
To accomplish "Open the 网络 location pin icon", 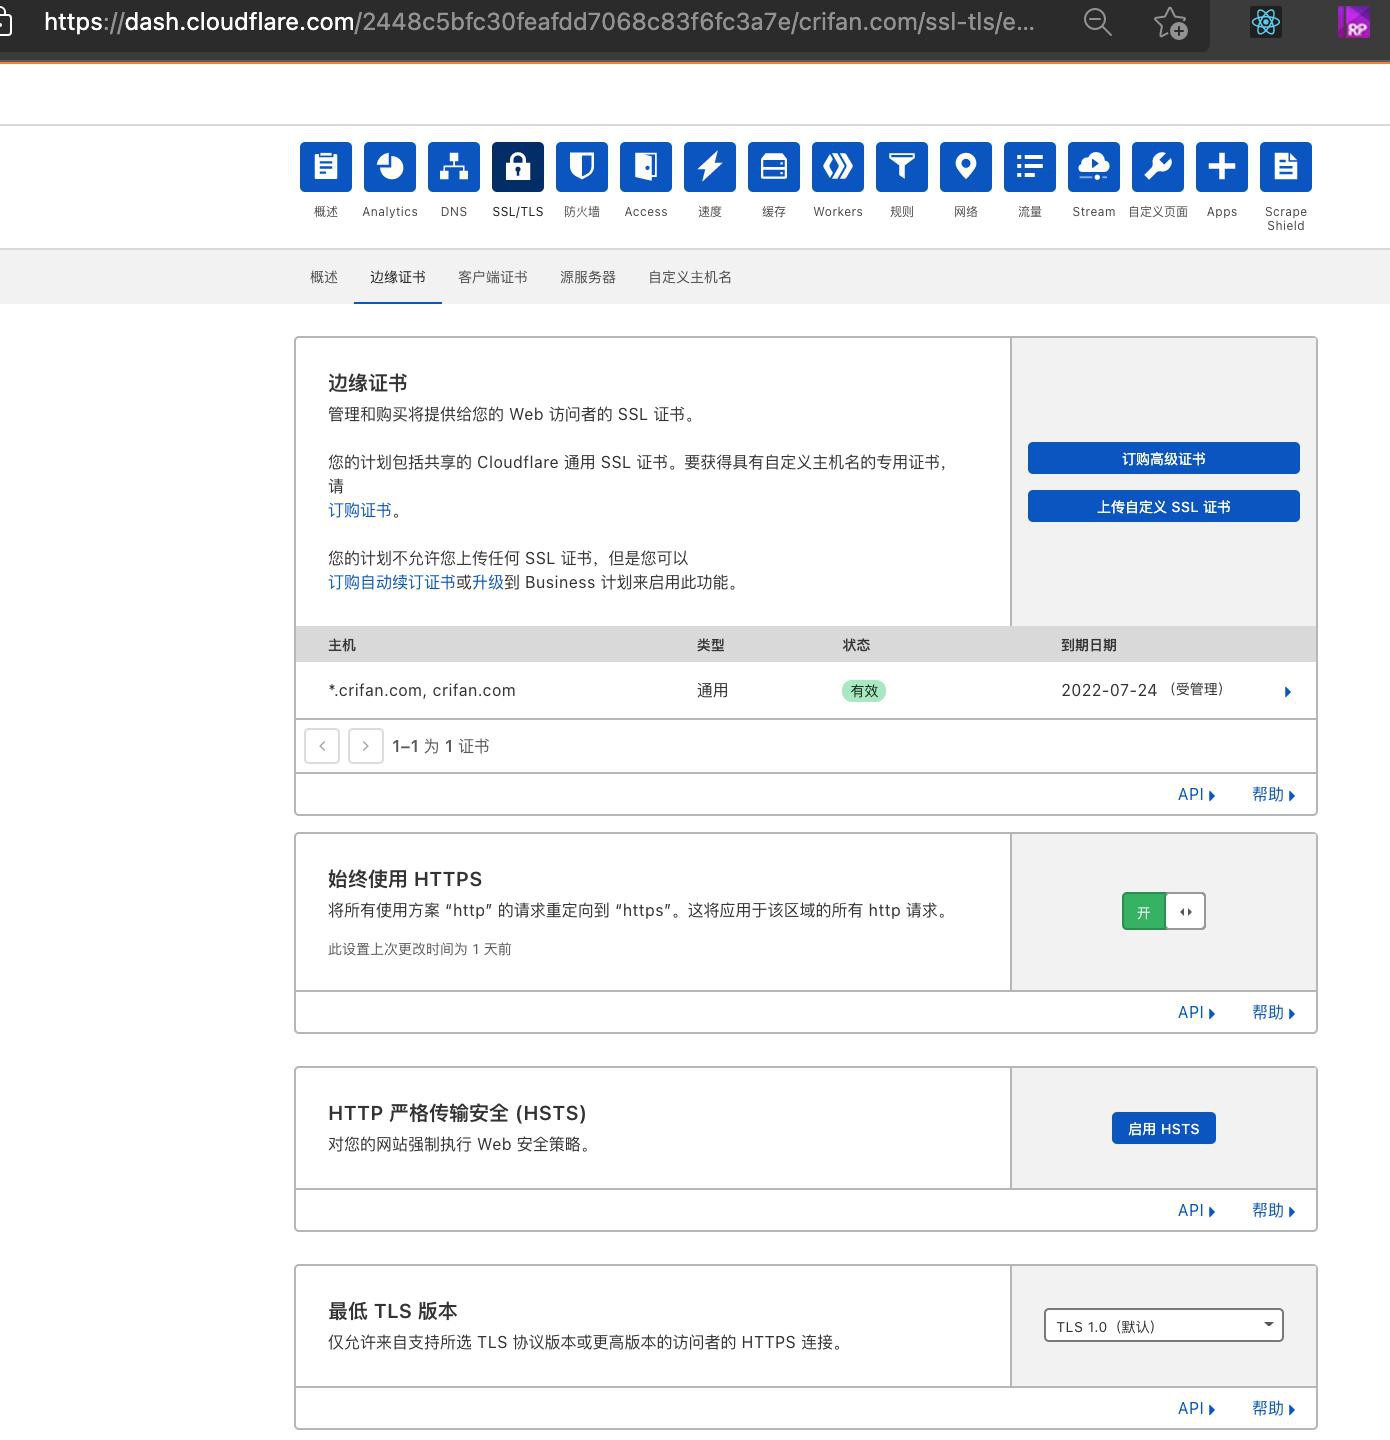I will click(966, 166).
